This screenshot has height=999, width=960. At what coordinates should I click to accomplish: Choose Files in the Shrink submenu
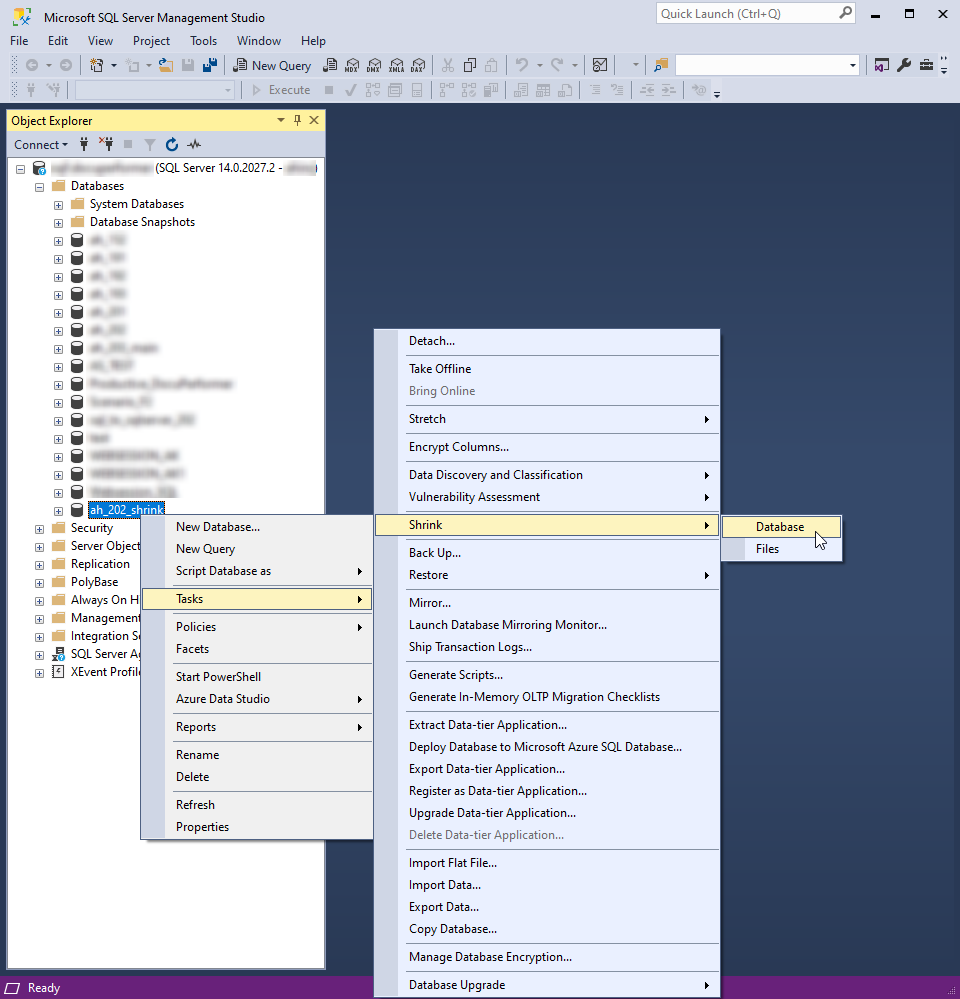coord(767,549)
